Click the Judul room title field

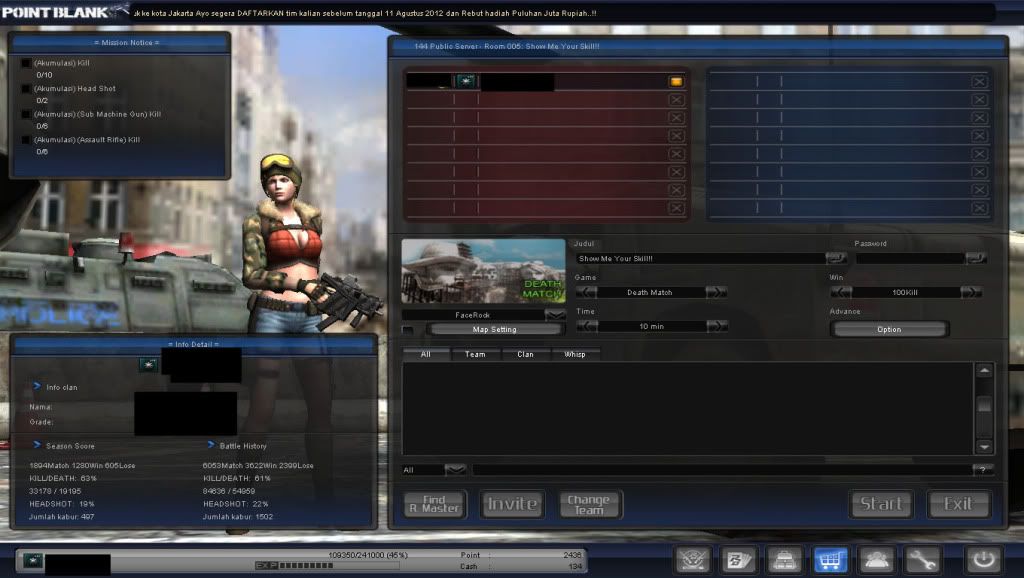(700, 259)
